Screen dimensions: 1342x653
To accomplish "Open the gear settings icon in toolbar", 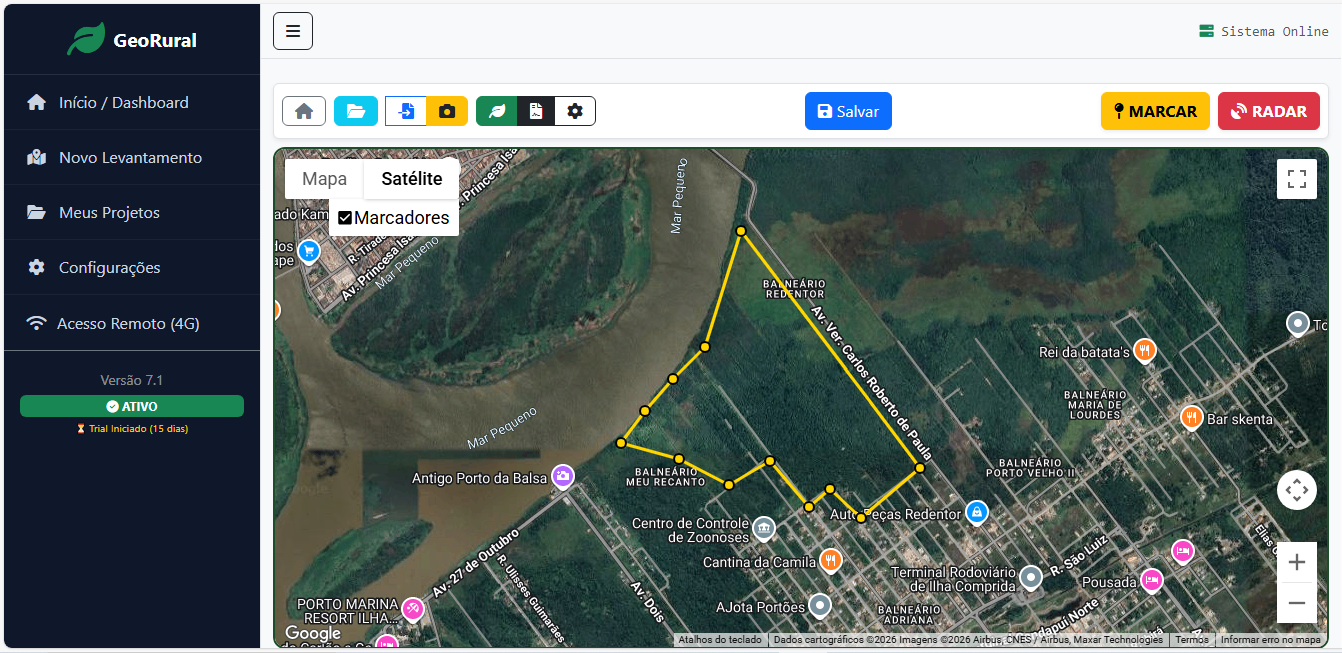I will coord(575,111).
